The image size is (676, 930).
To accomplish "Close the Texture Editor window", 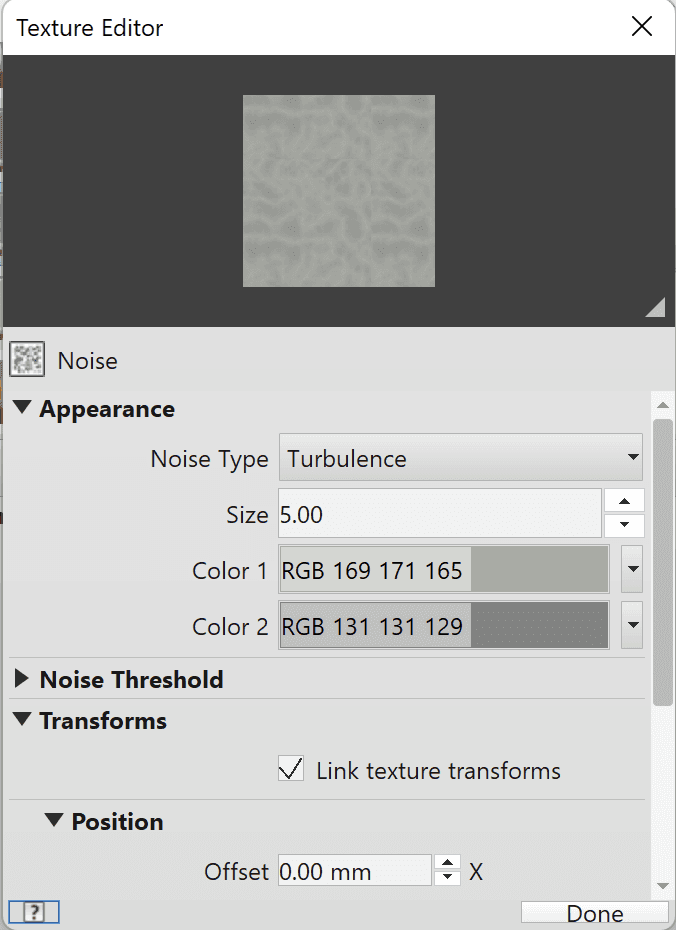I will (642, 27).
